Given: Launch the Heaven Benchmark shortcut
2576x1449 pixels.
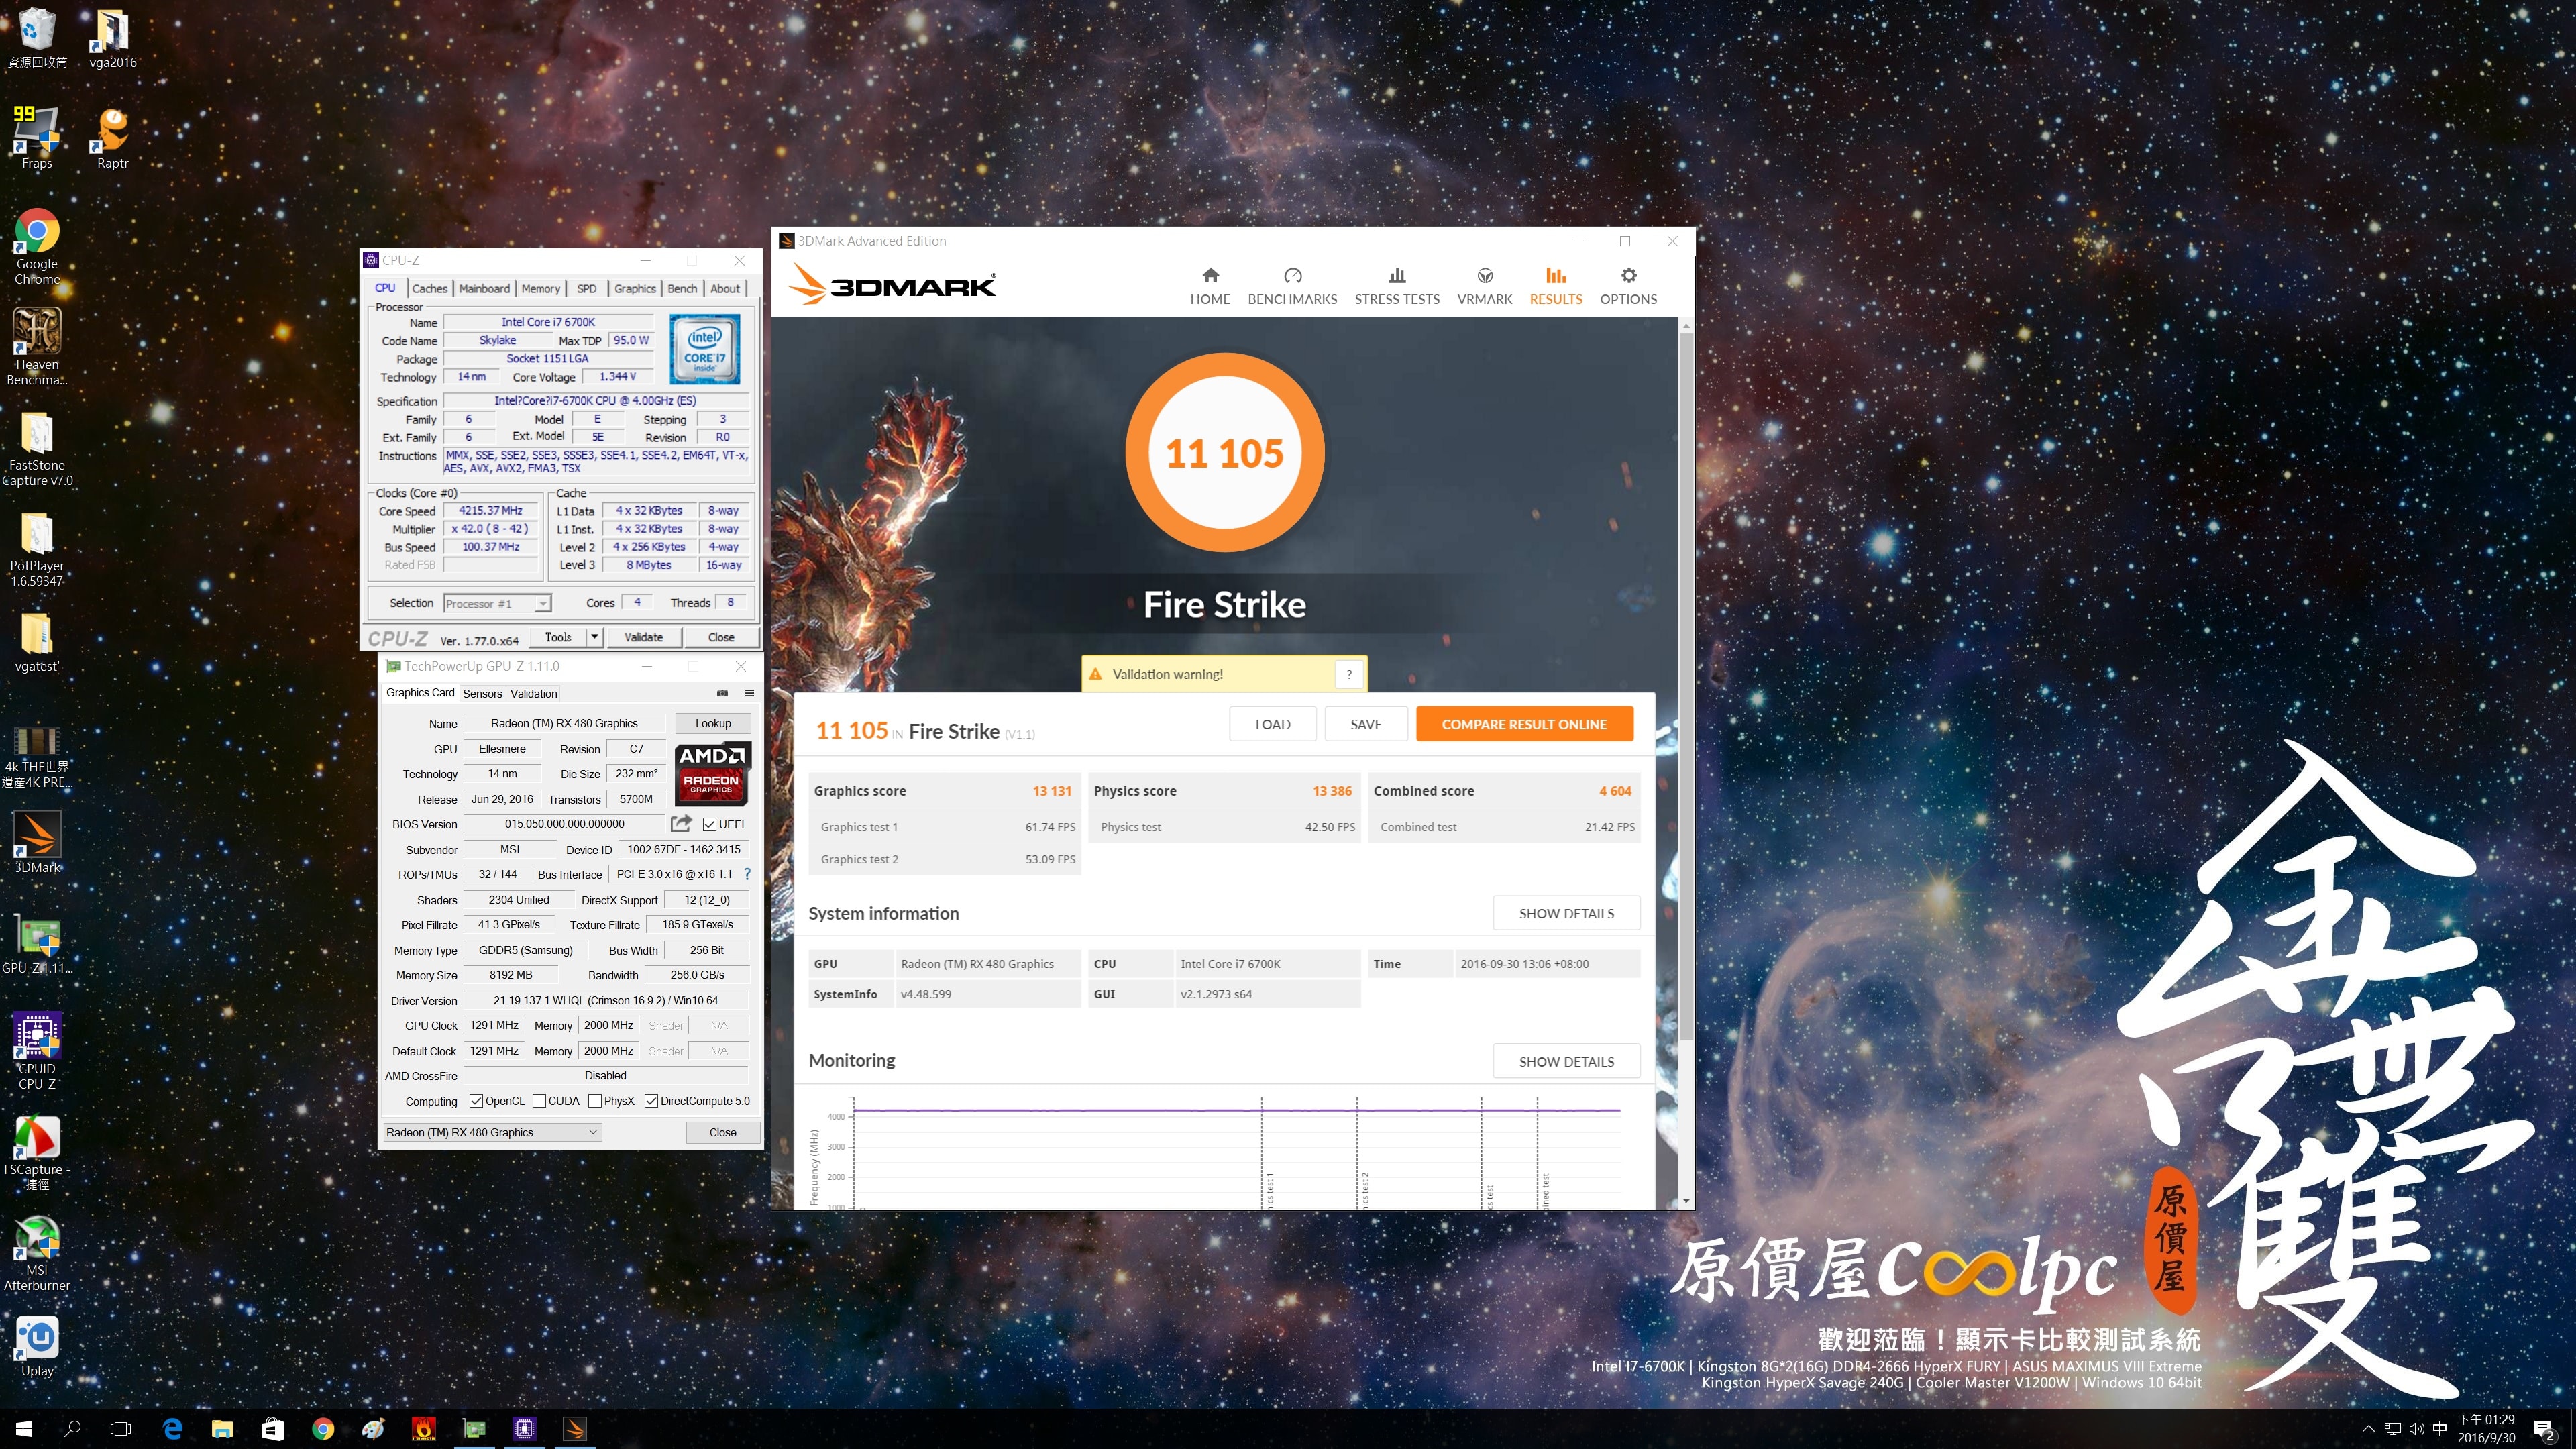Looking at the screenshot, I should 37,346.
